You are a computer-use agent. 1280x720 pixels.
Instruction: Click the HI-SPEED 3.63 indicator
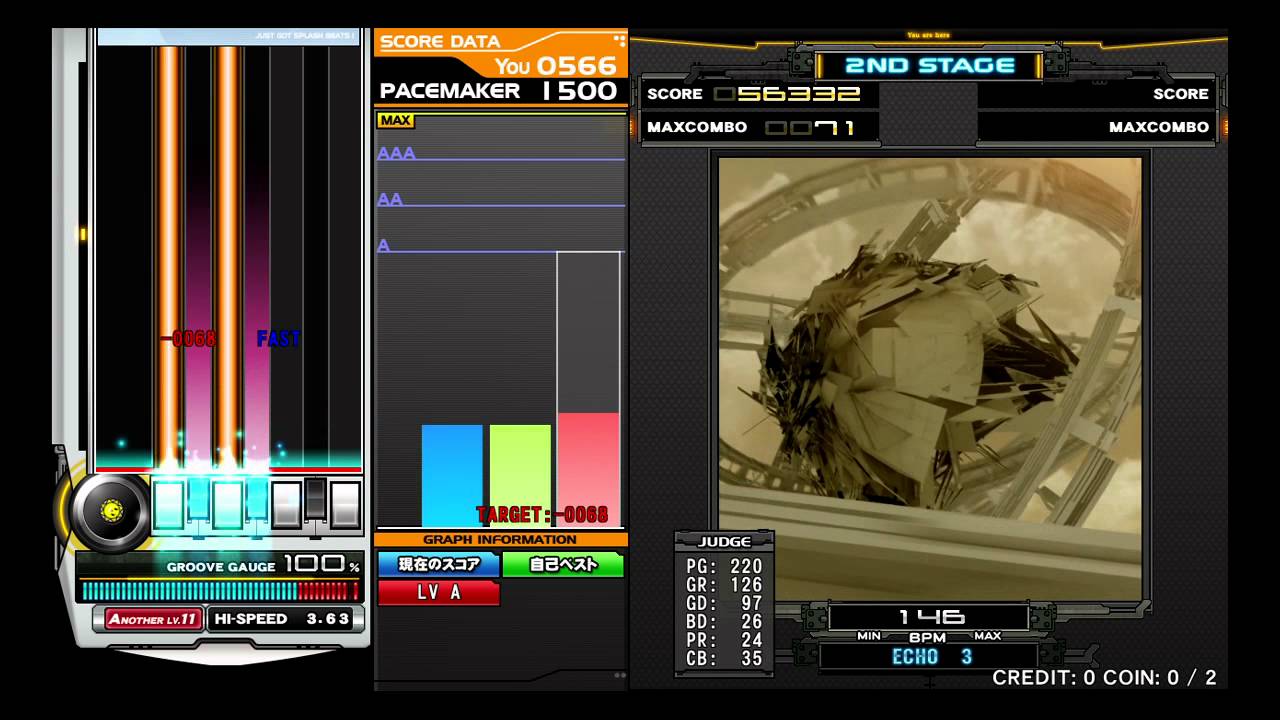283,619
